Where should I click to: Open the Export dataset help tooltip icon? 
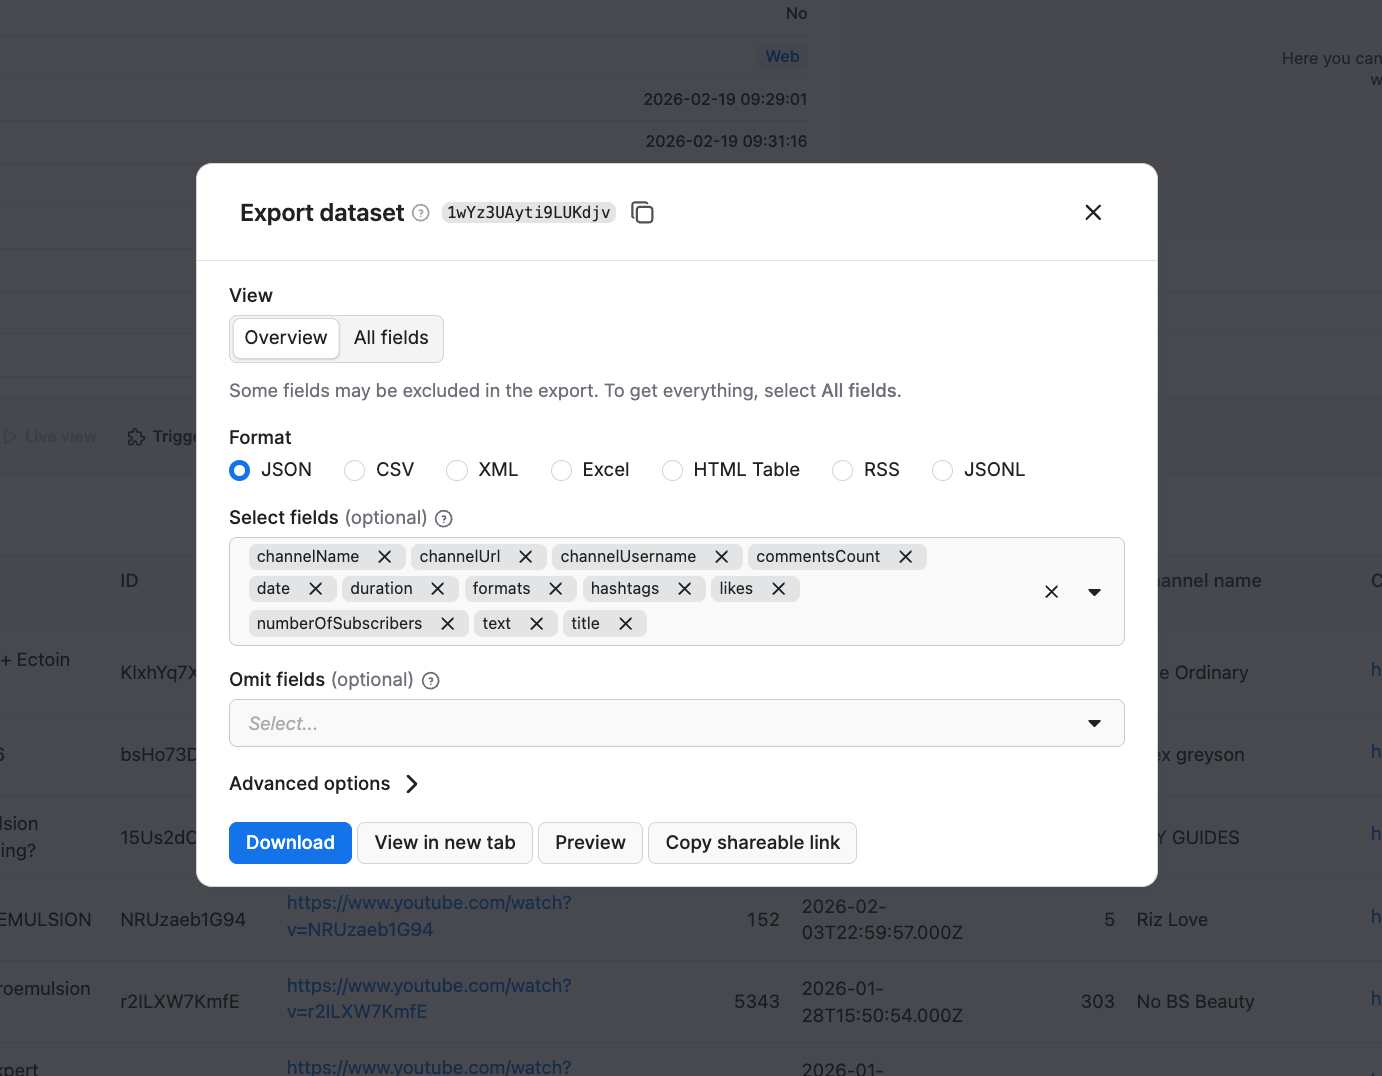[x=420, y=212]
